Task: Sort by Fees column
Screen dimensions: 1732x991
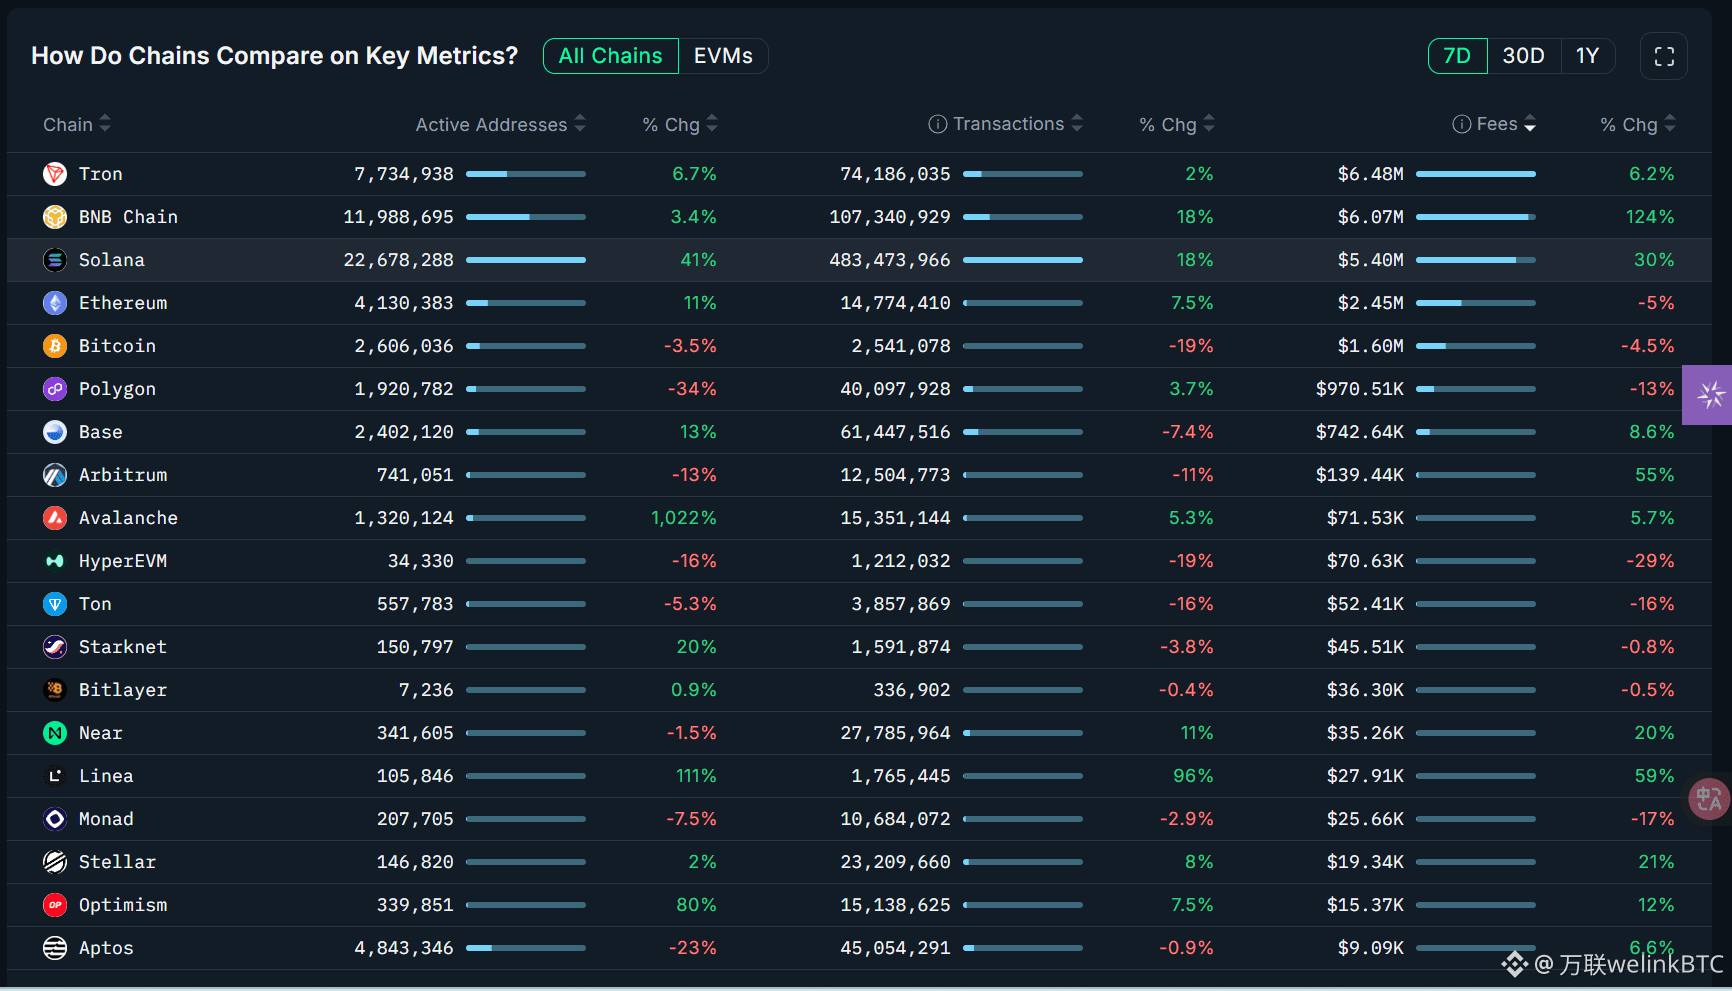Action: click(1506, 124)
